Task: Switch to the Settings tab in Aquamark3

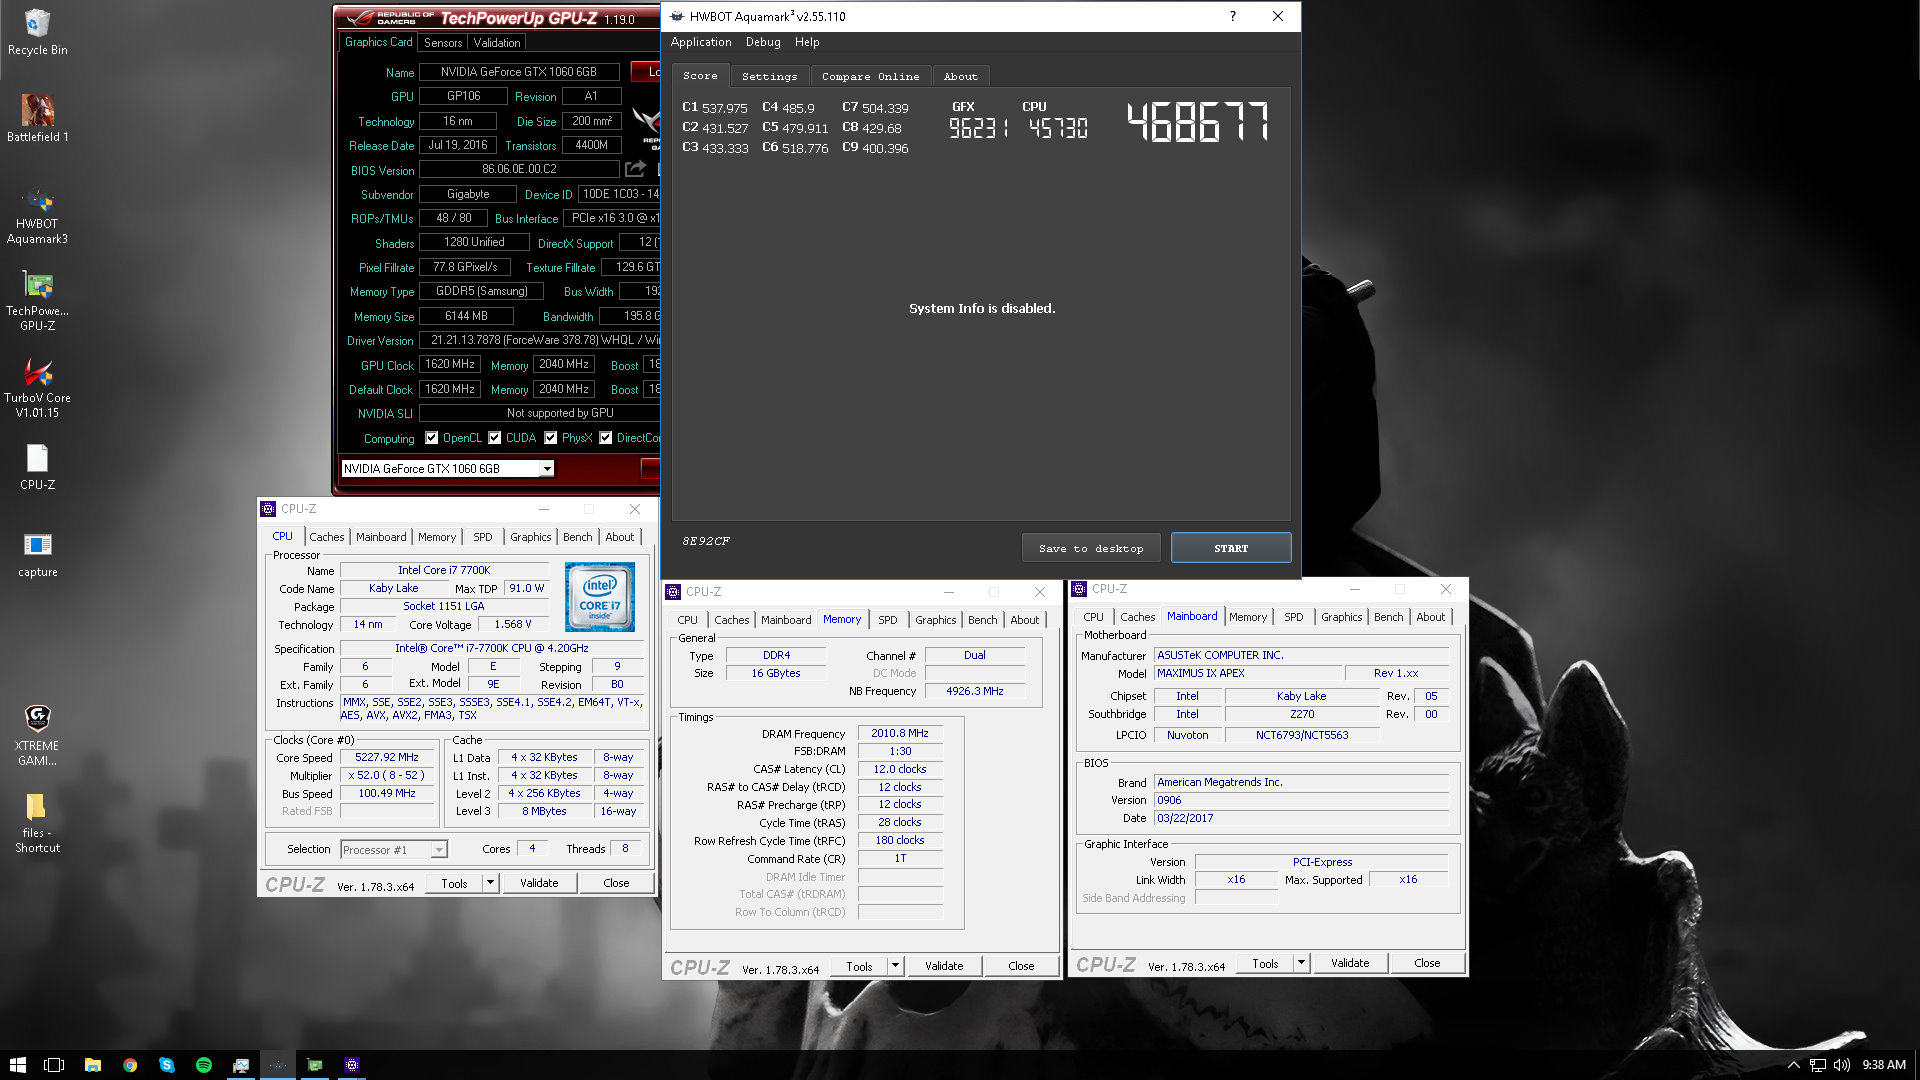Action: click(x=769, y=76)
